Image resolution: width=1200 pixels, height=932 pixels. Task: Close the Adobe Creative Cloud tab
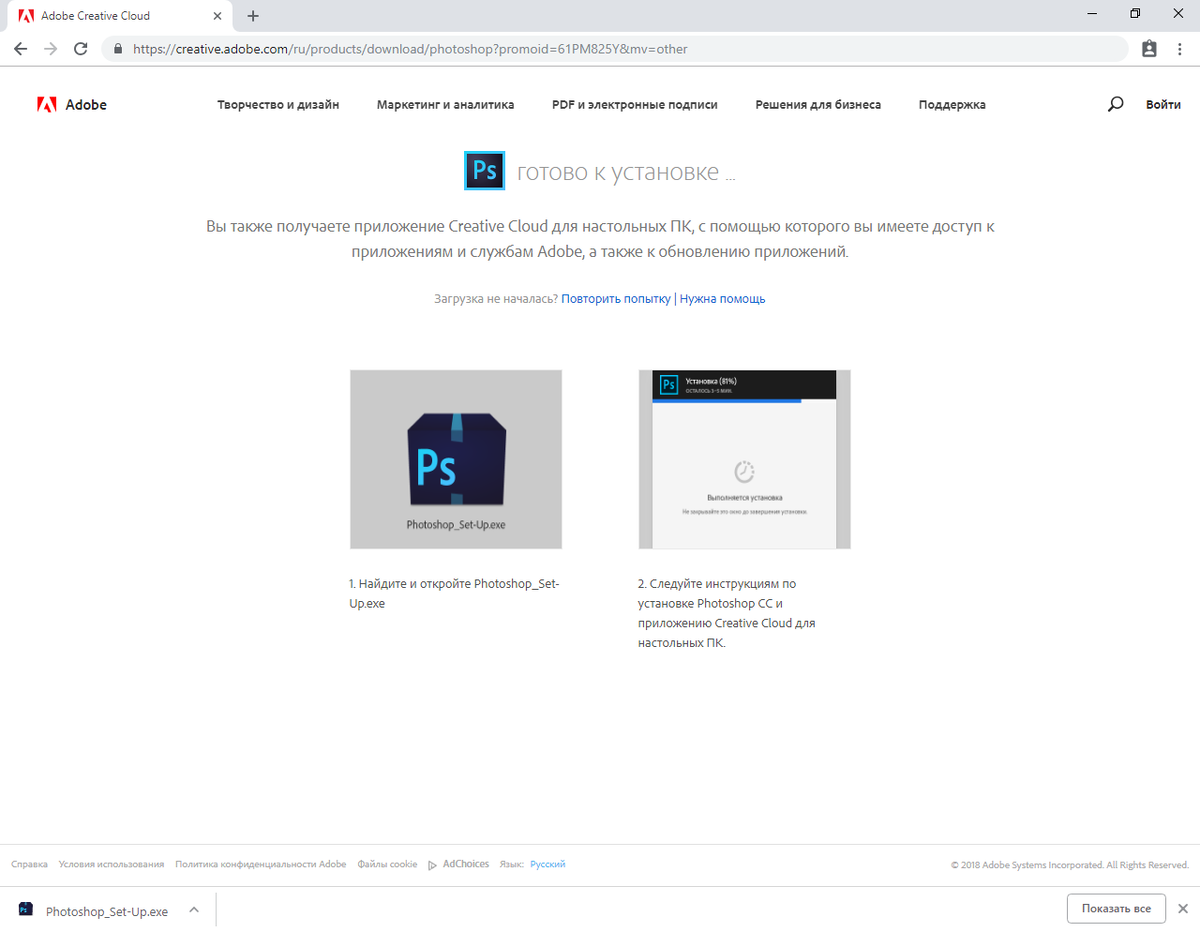(217, 16)
